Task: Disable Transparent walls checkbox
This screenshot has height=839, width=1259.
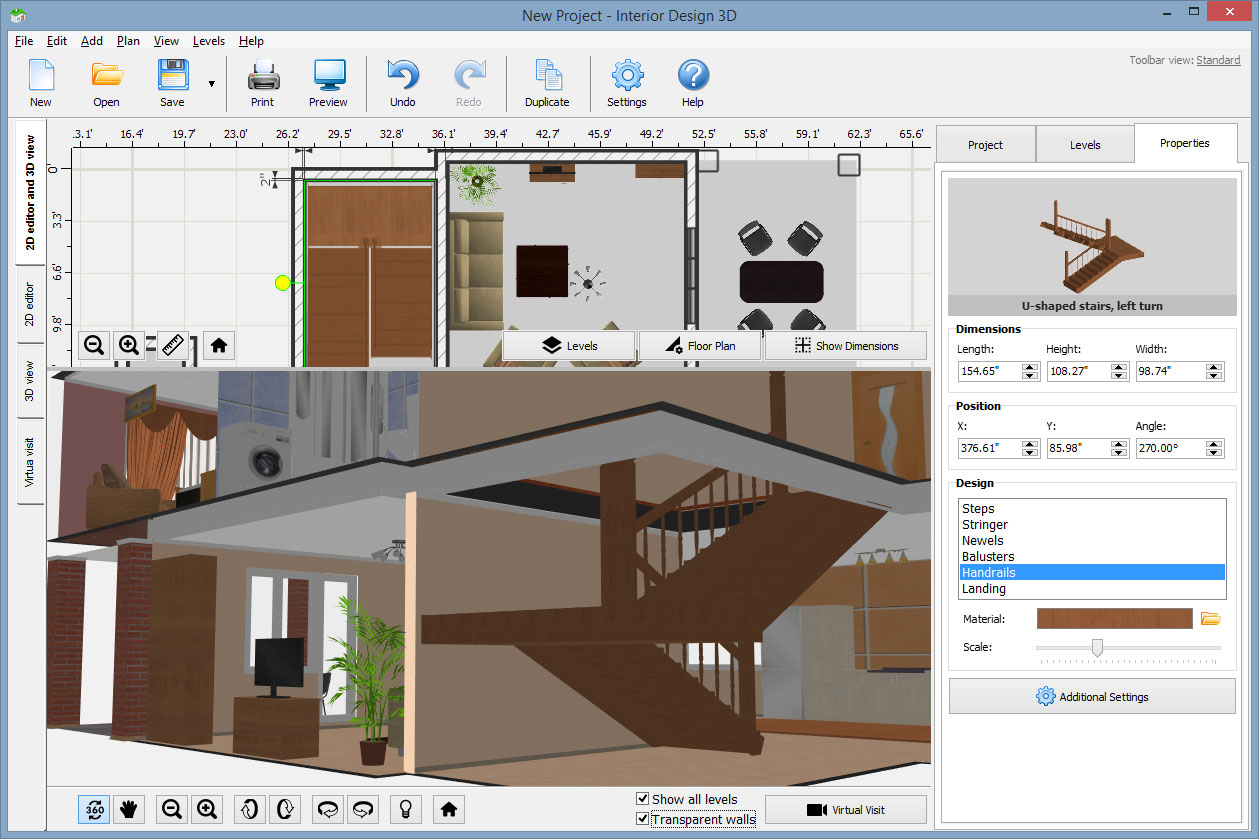Action: point(643,818)
